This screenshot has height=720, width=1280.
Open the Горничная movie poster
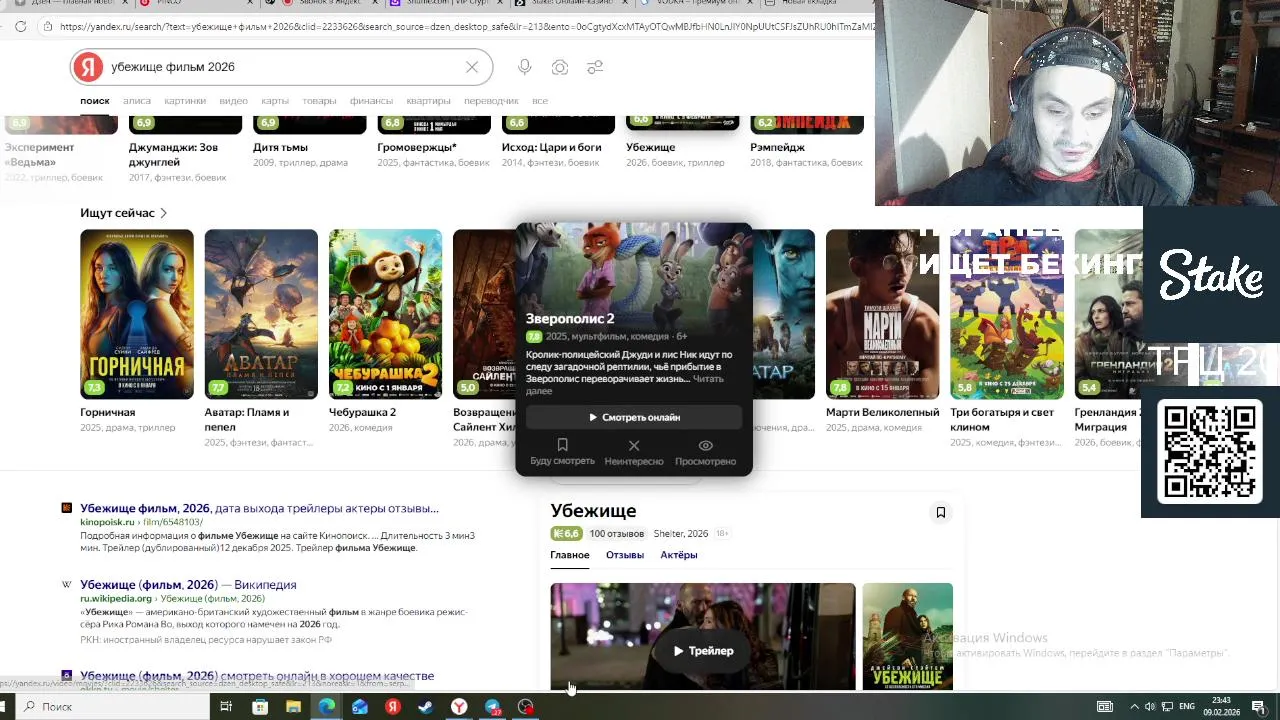pos(137,314)
